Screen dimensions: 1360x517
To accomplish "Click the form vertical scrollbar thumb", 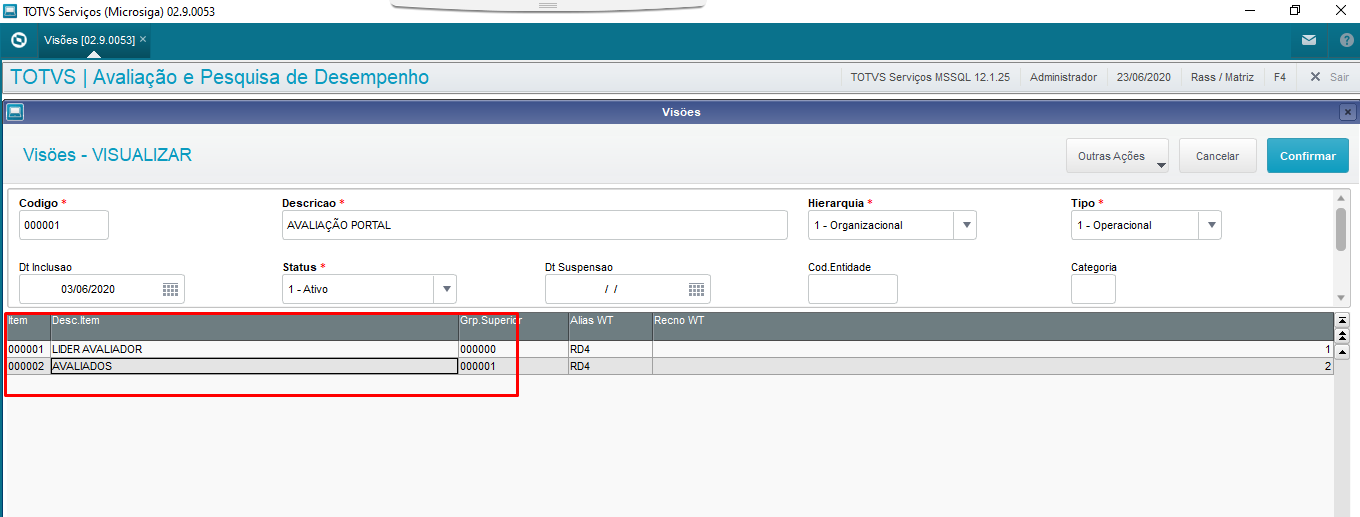I will click(x=1341, y=229).
